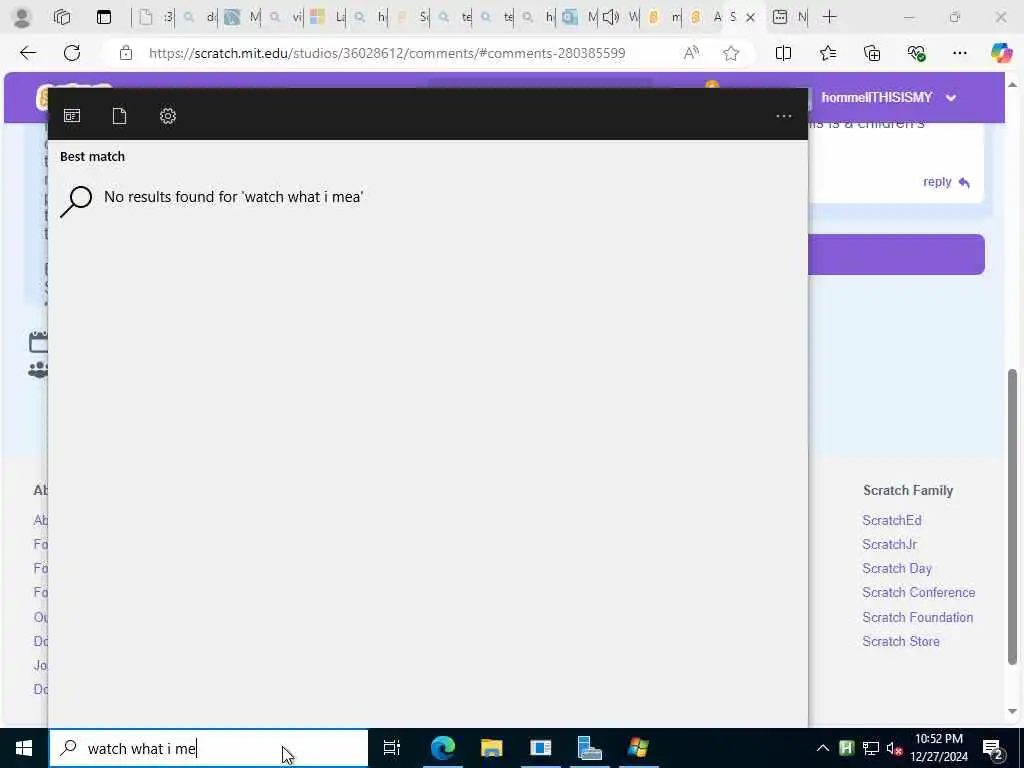This screenshot has height=768, width=1024.
Task: Open Task View on taskbar
Action: 391,748
